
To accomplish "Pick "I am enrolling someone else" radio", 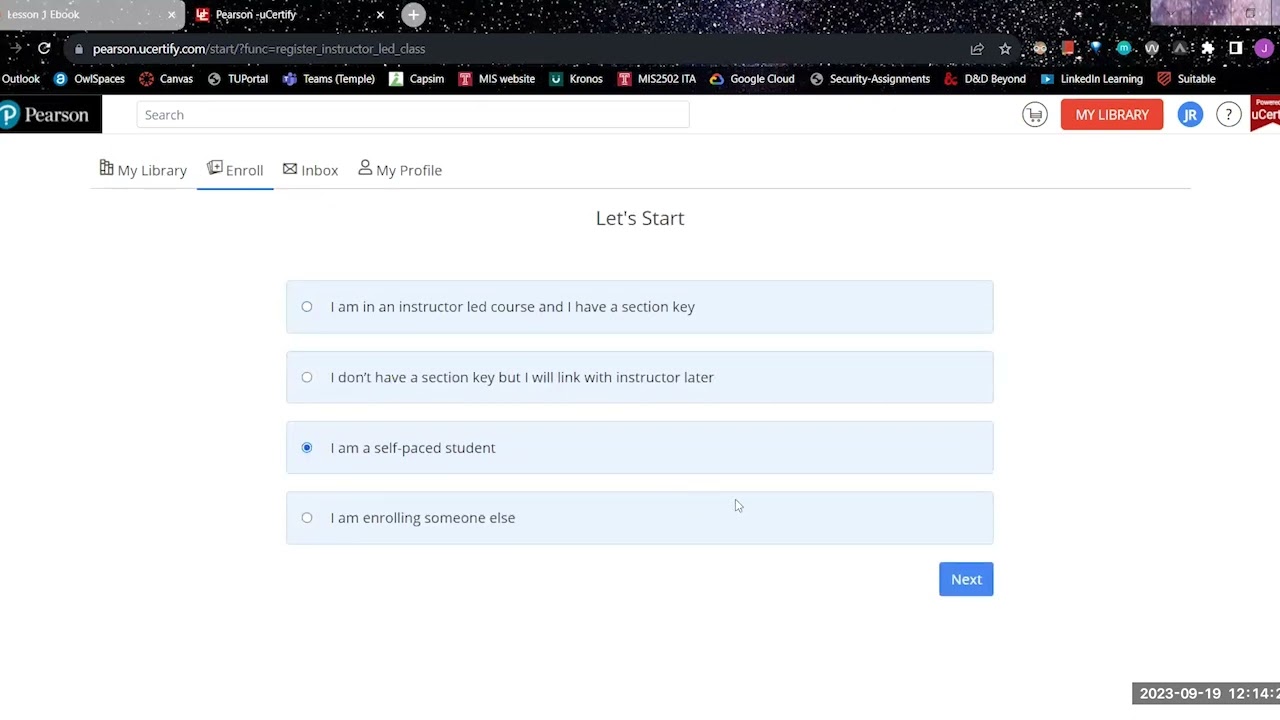I will [x=307, y=517].
